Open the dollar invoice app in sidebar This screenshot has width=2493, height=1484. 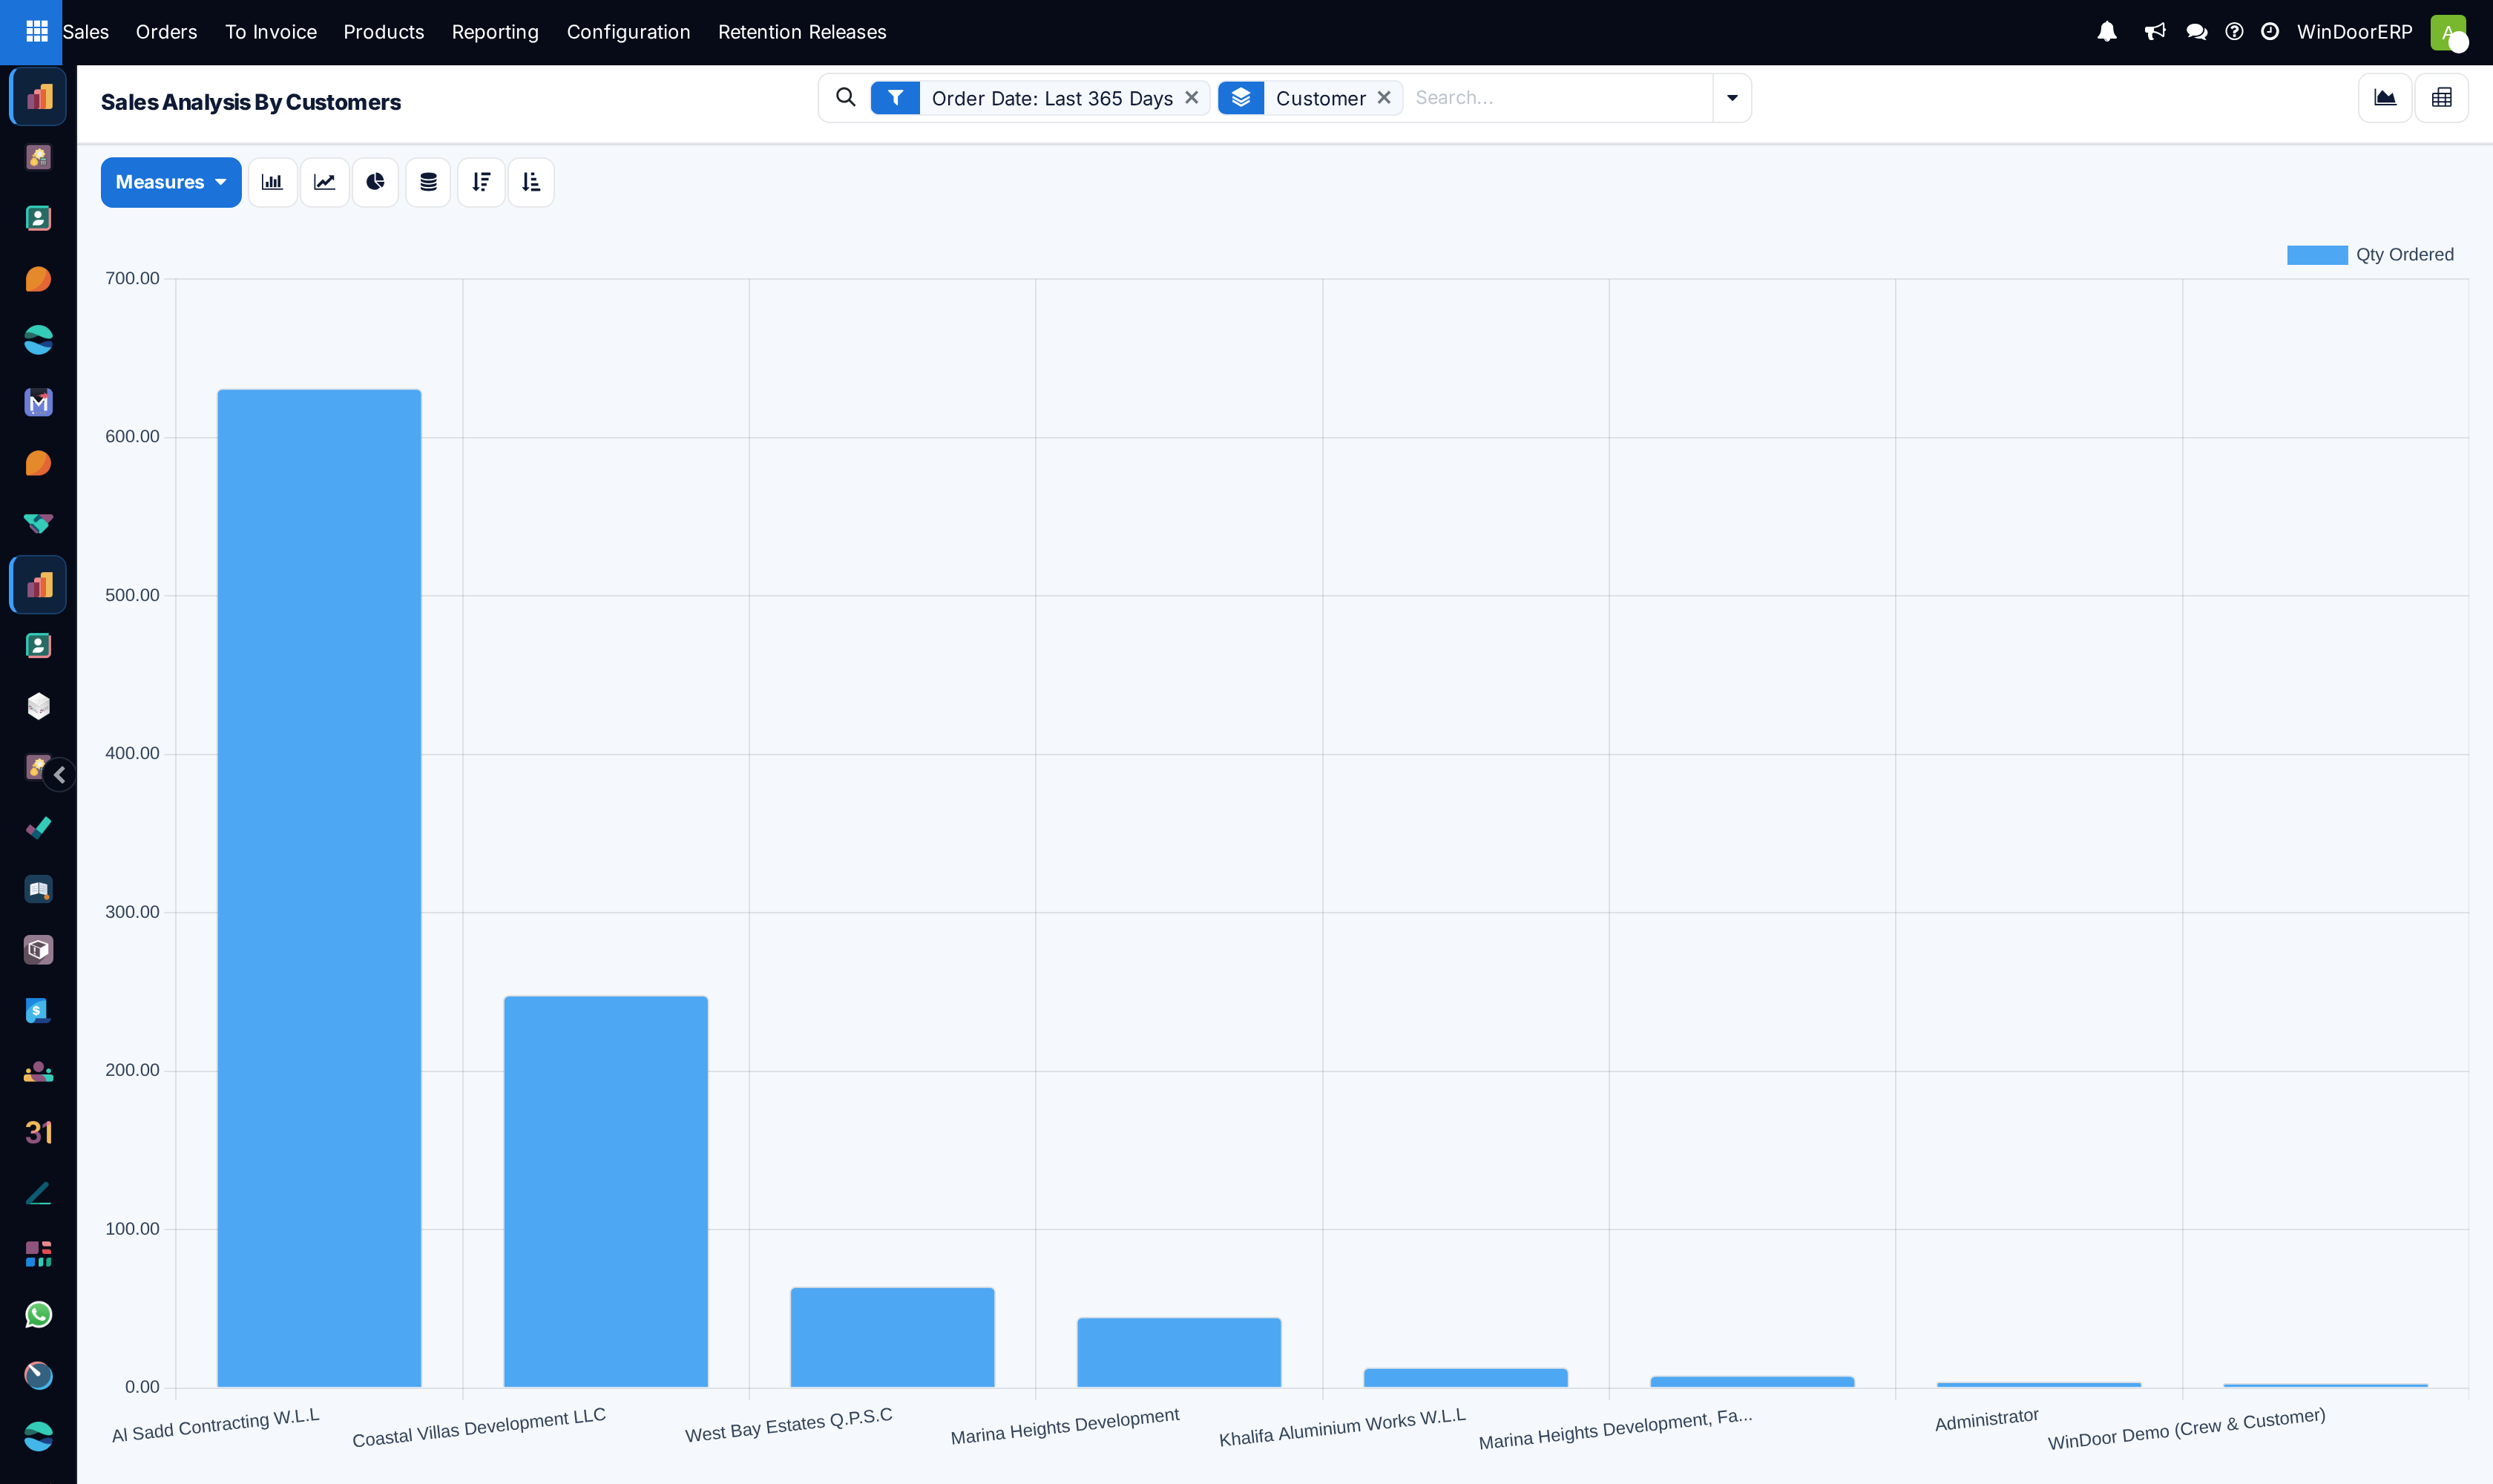click(38, 1011)
